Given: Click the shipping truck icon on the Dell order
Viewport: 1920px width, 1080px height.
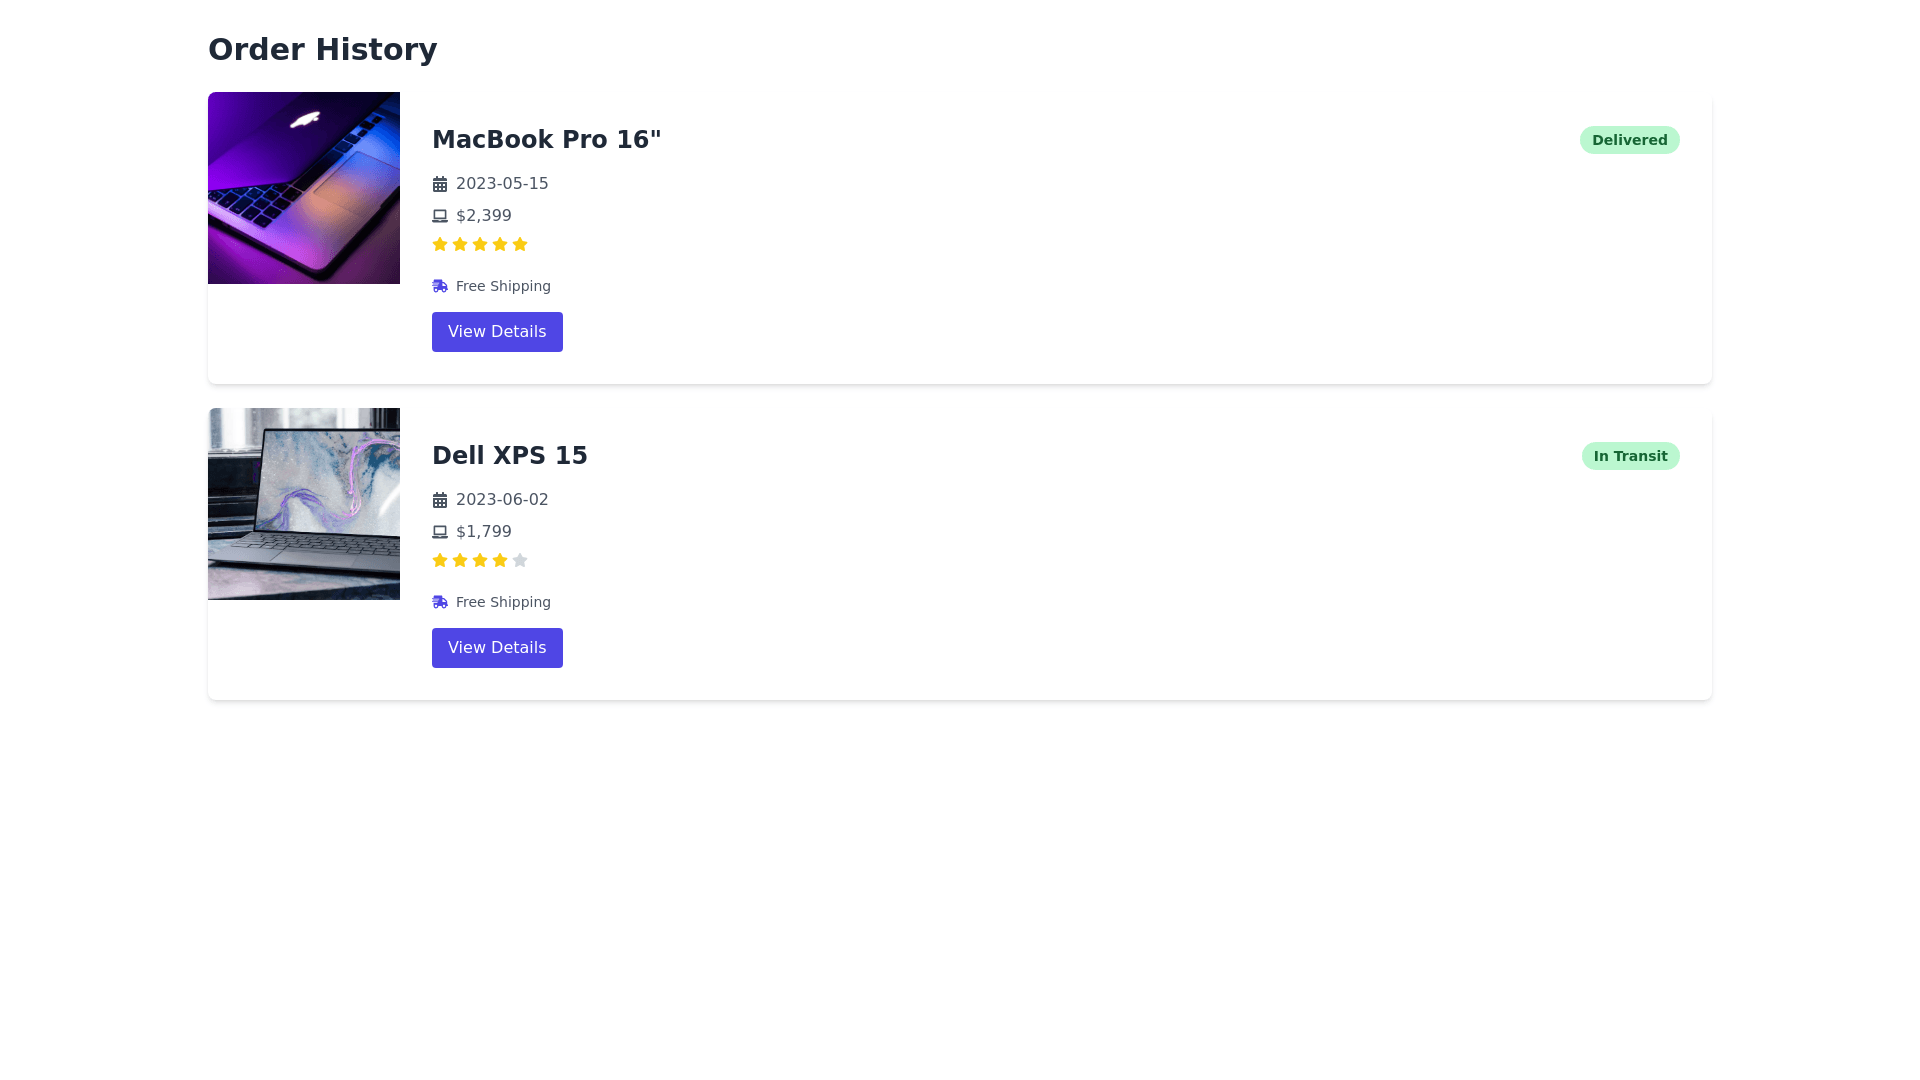Looking at the screenshot, I should tap(440, 602).
